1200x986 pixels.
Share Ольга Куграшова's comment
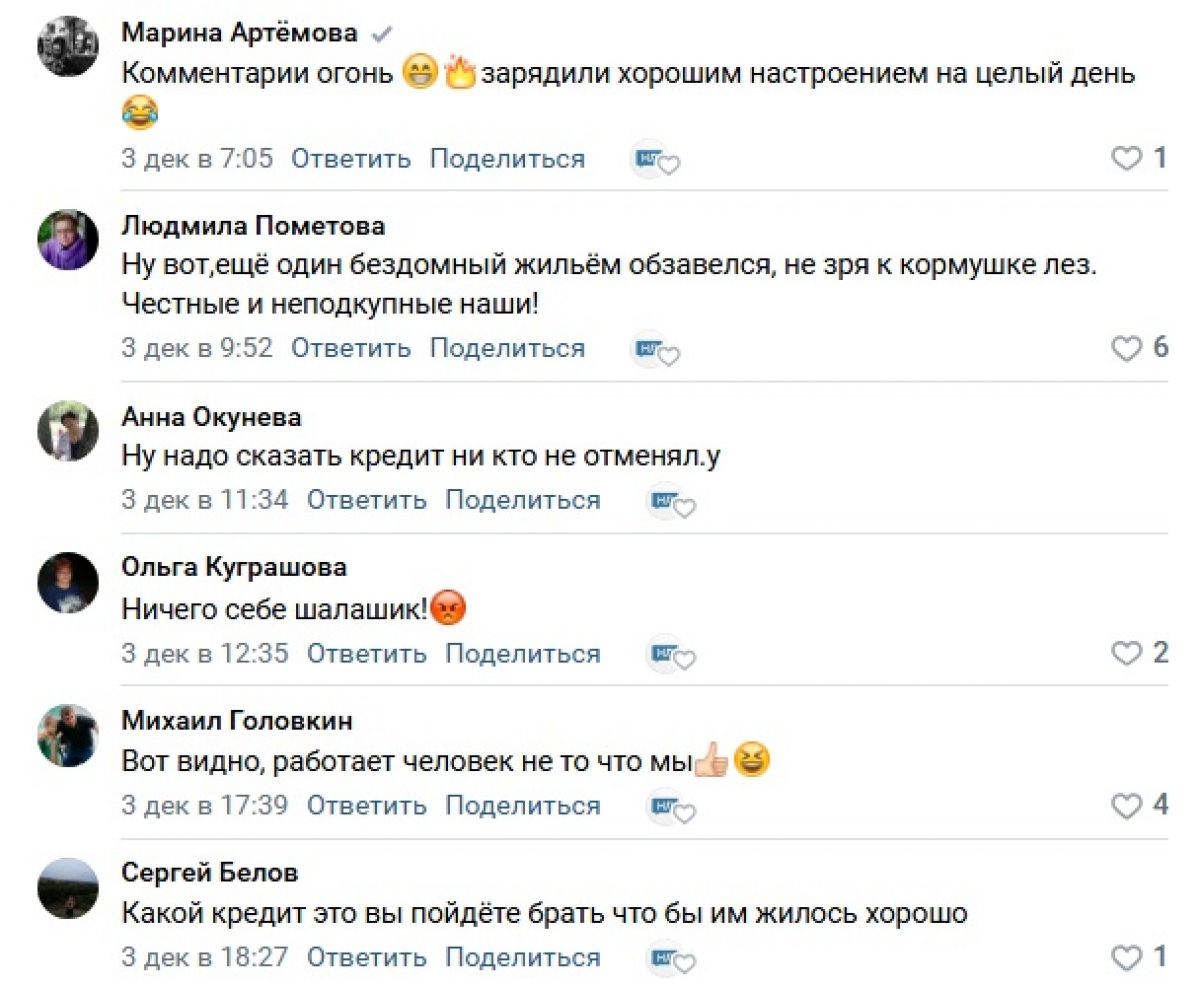pos(523,654)
